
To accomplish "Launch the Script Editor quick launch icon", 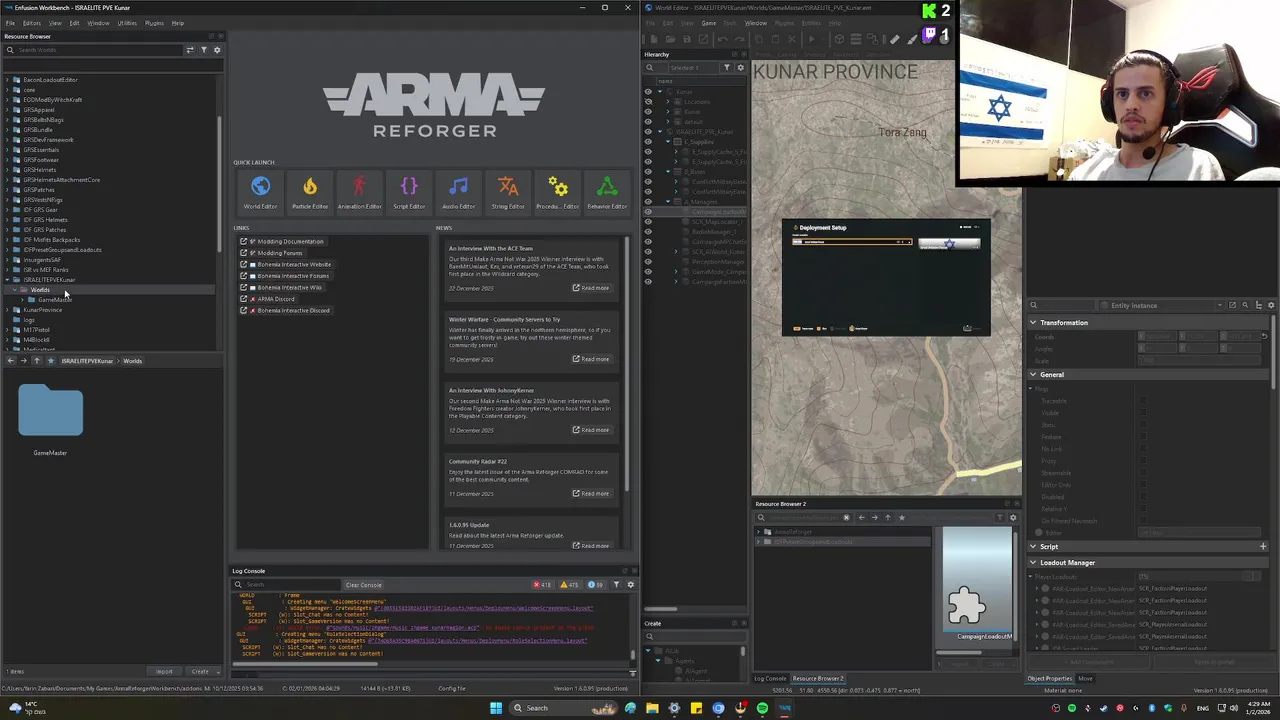I will [409, 192].
